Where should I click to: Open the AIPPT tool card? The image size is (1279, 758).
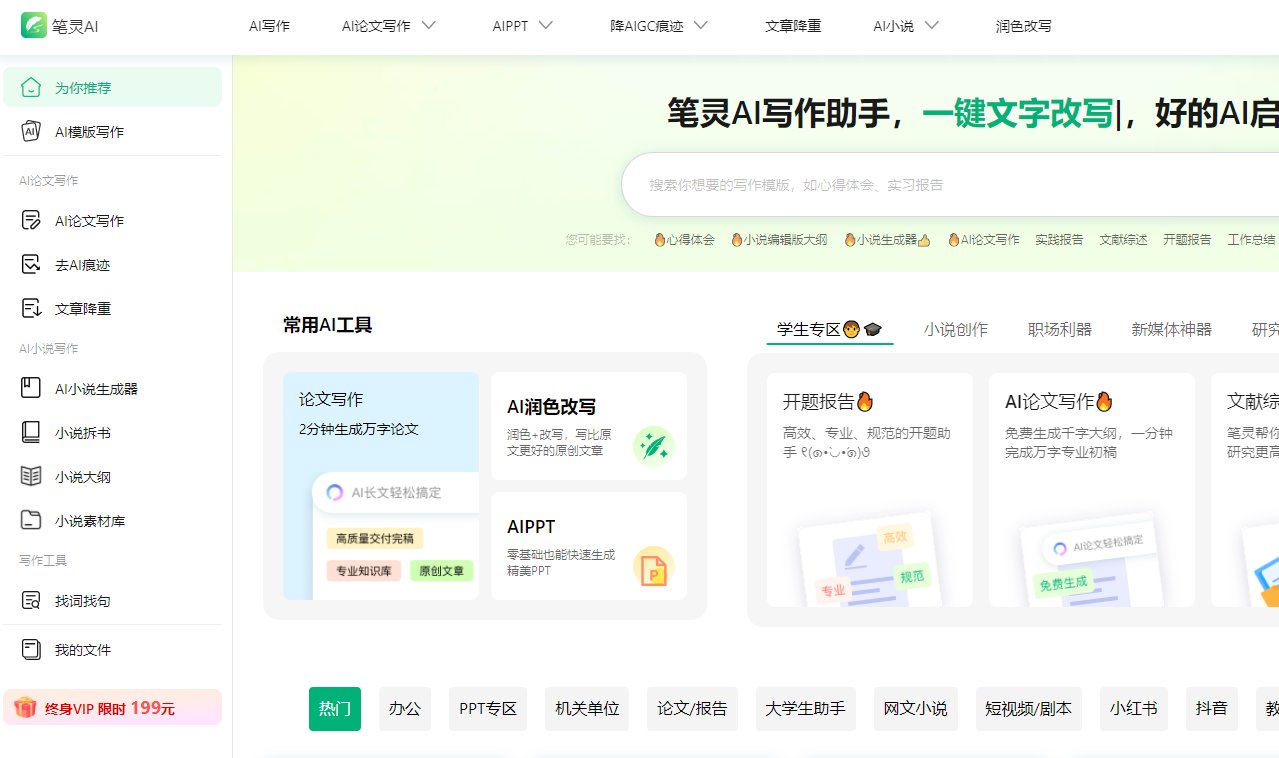coord(589,546)
